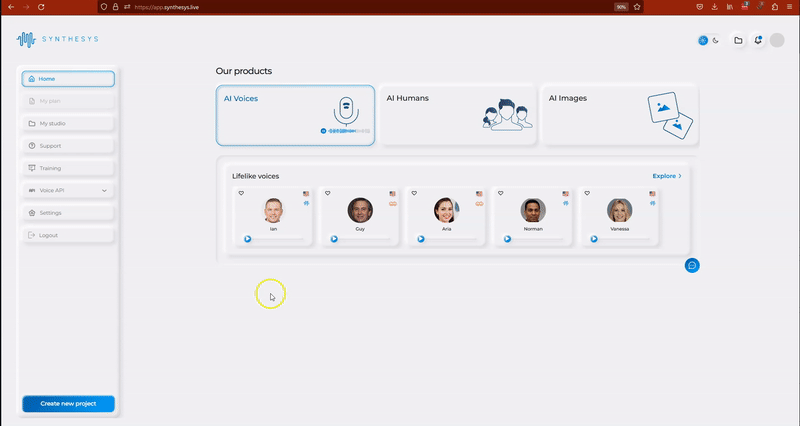Open the browser hamburger menu
Screen dimensions: 800x426
coord(790,7)
